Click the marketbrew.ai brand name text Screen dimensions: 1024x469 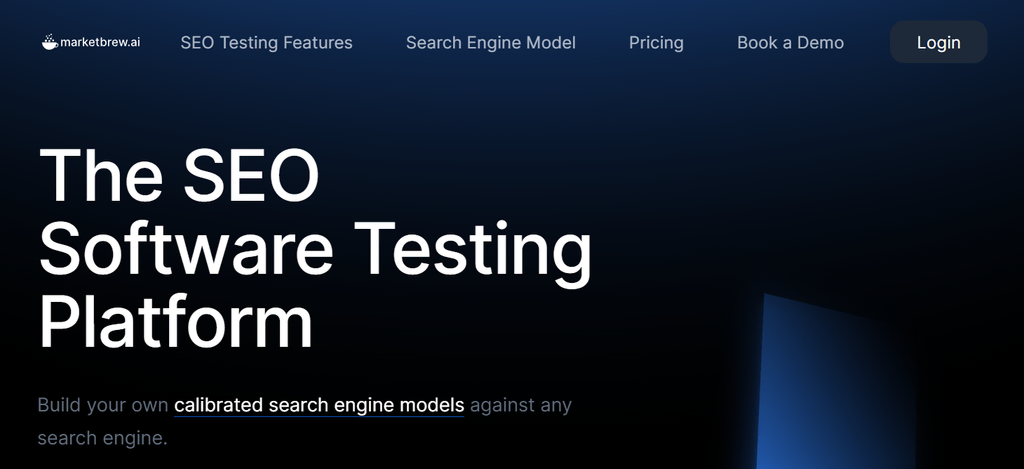(x=100, y=43)
